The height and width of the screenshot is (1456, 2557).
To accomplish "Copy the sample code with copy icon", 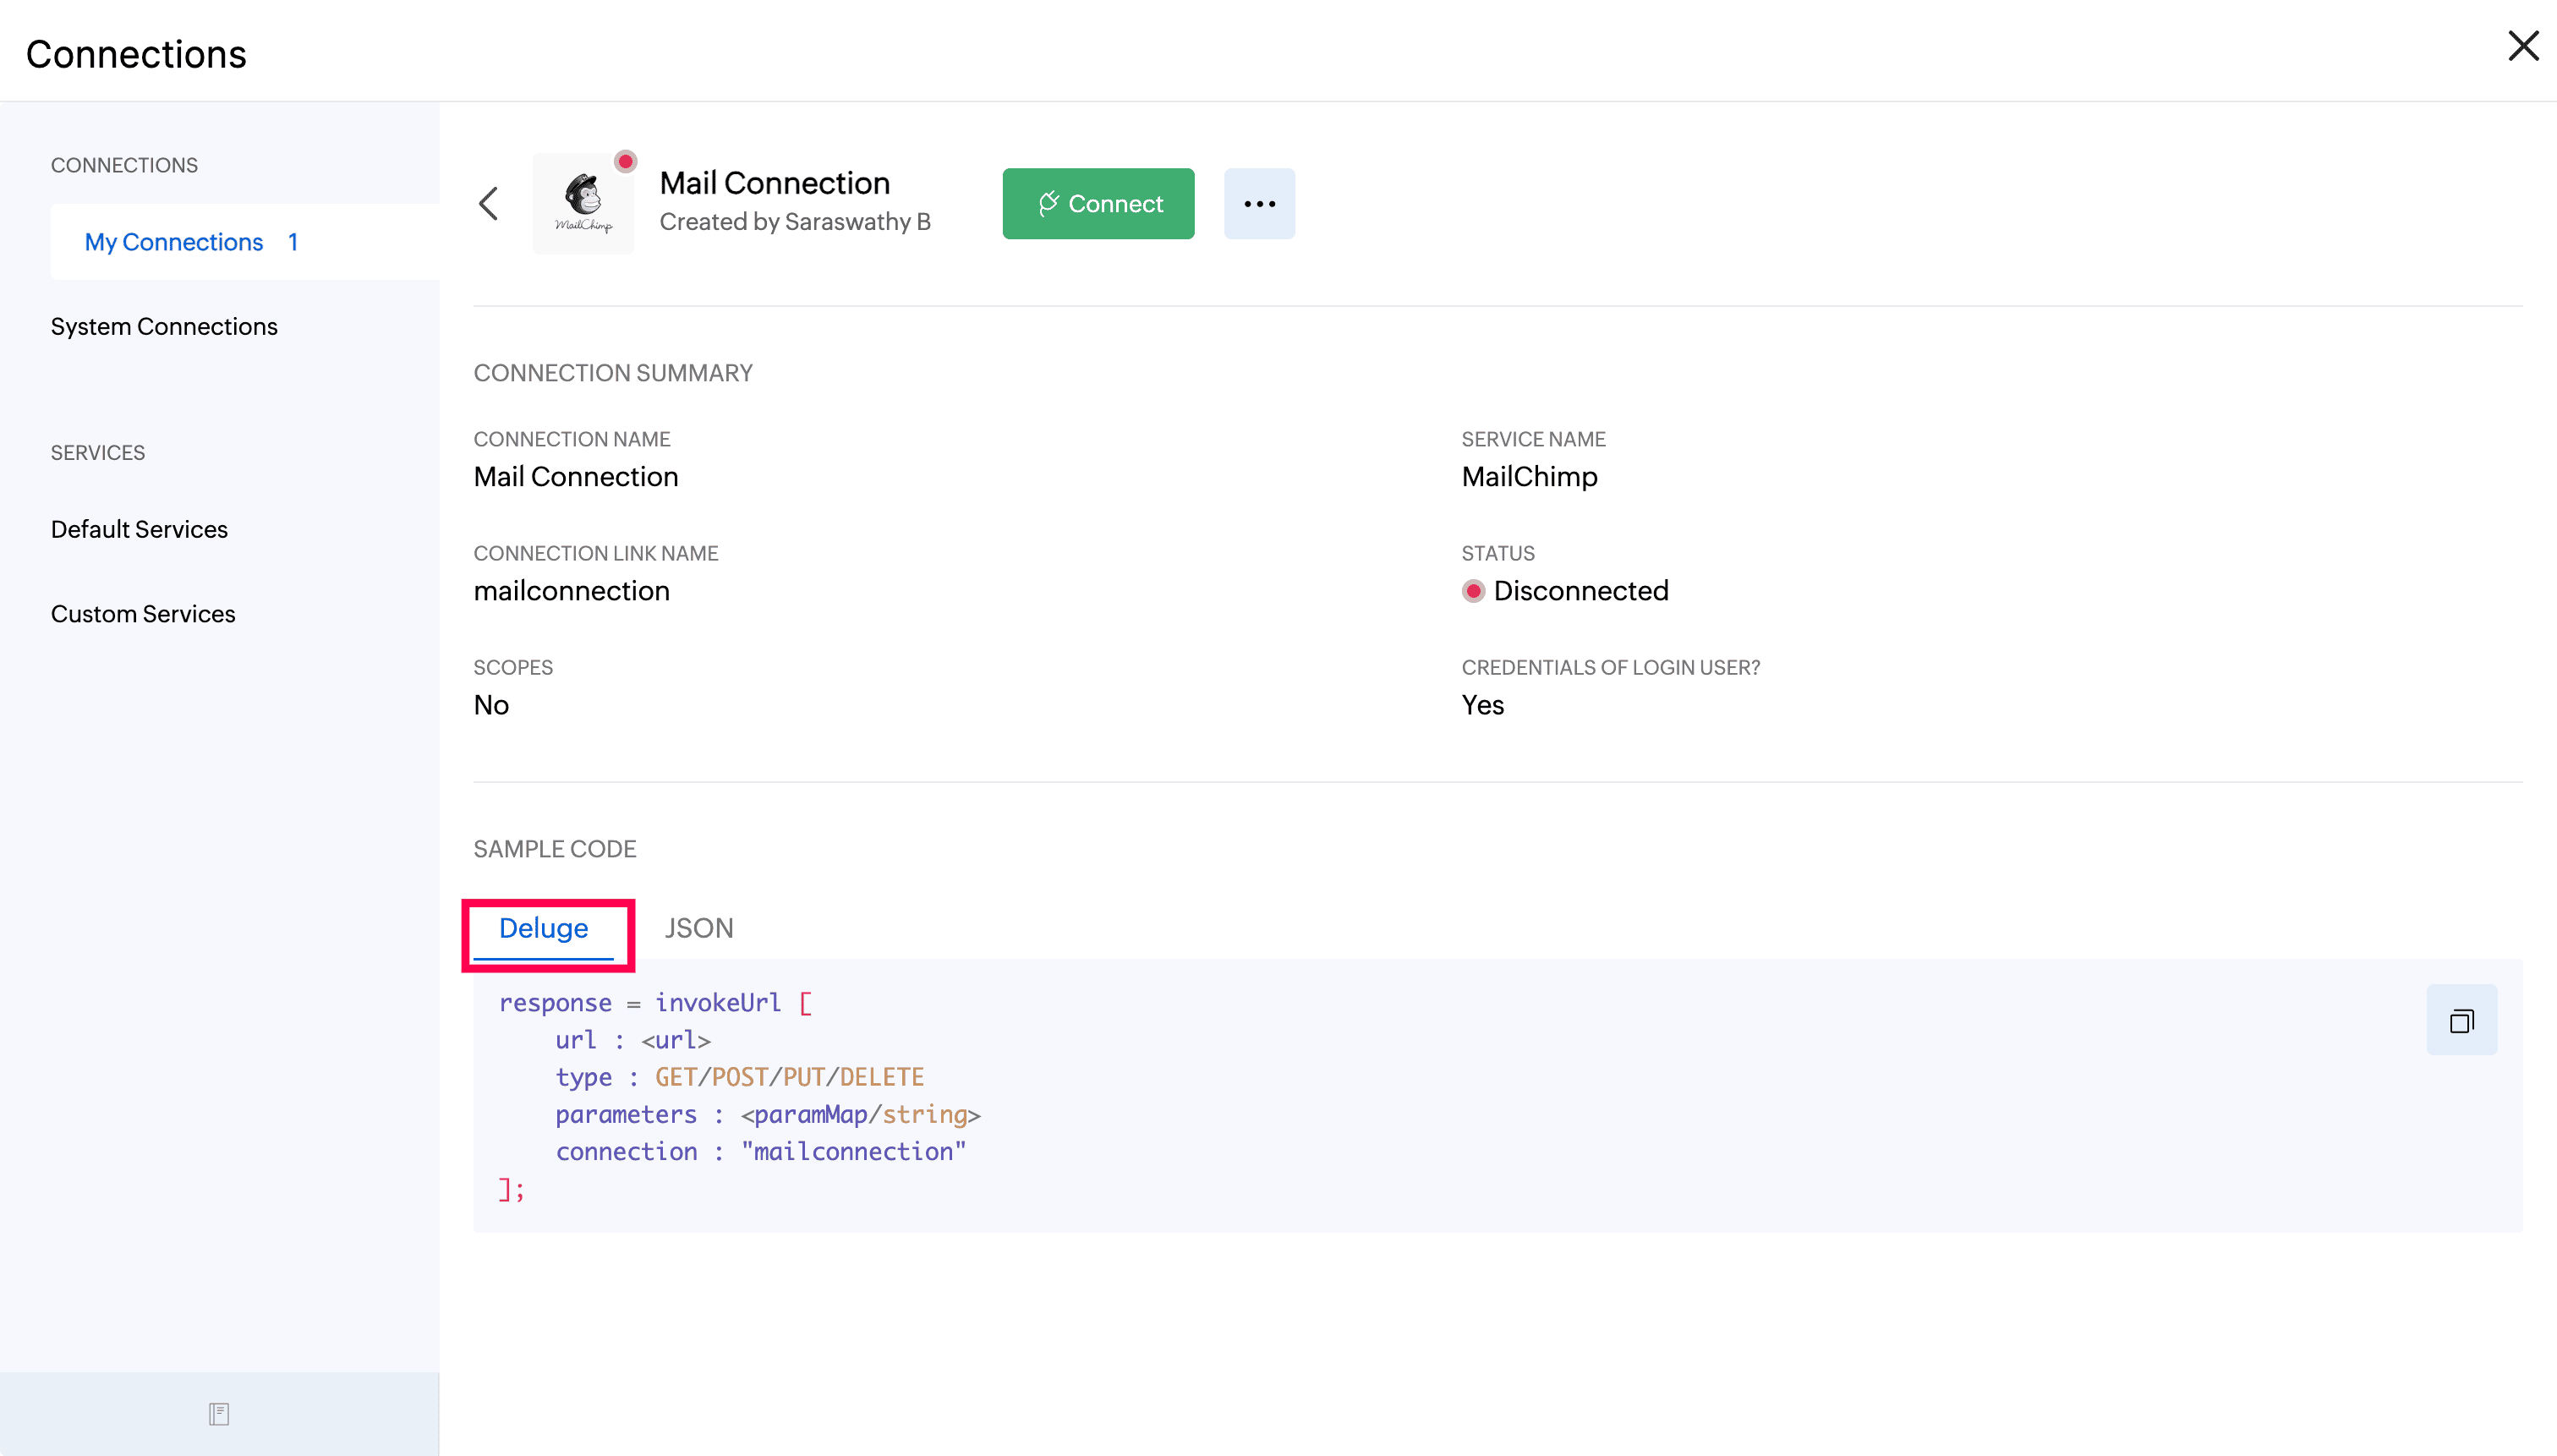I will (x=2461, y=1020).
